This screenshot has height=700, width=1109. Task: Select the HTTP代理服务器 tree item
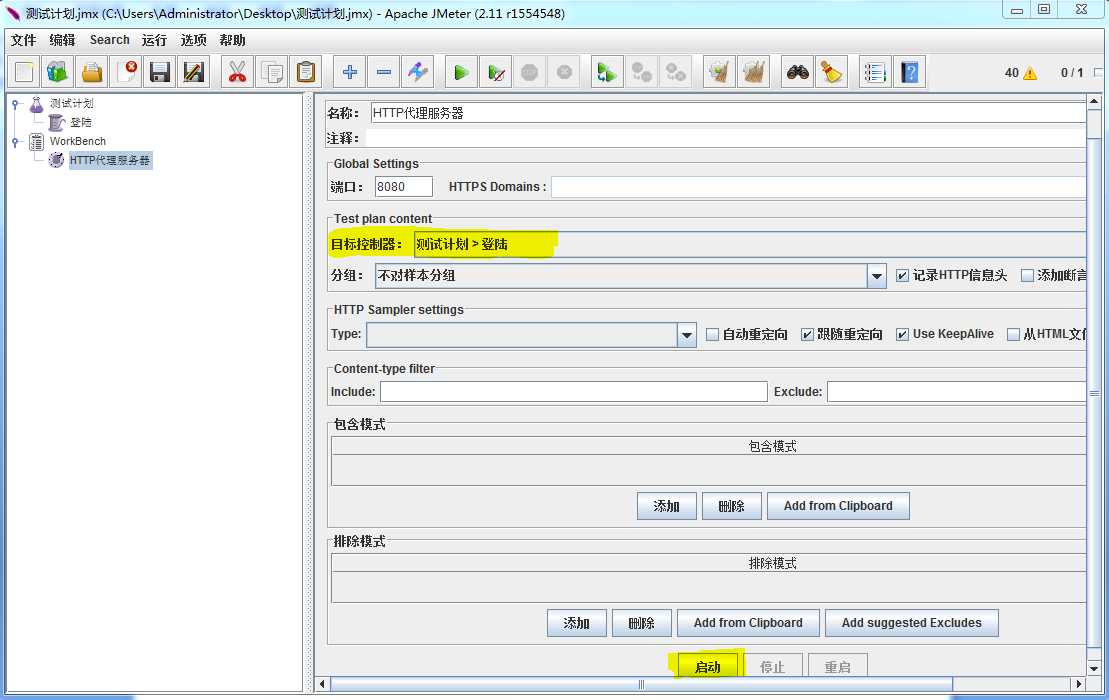(x=110, y=161)
